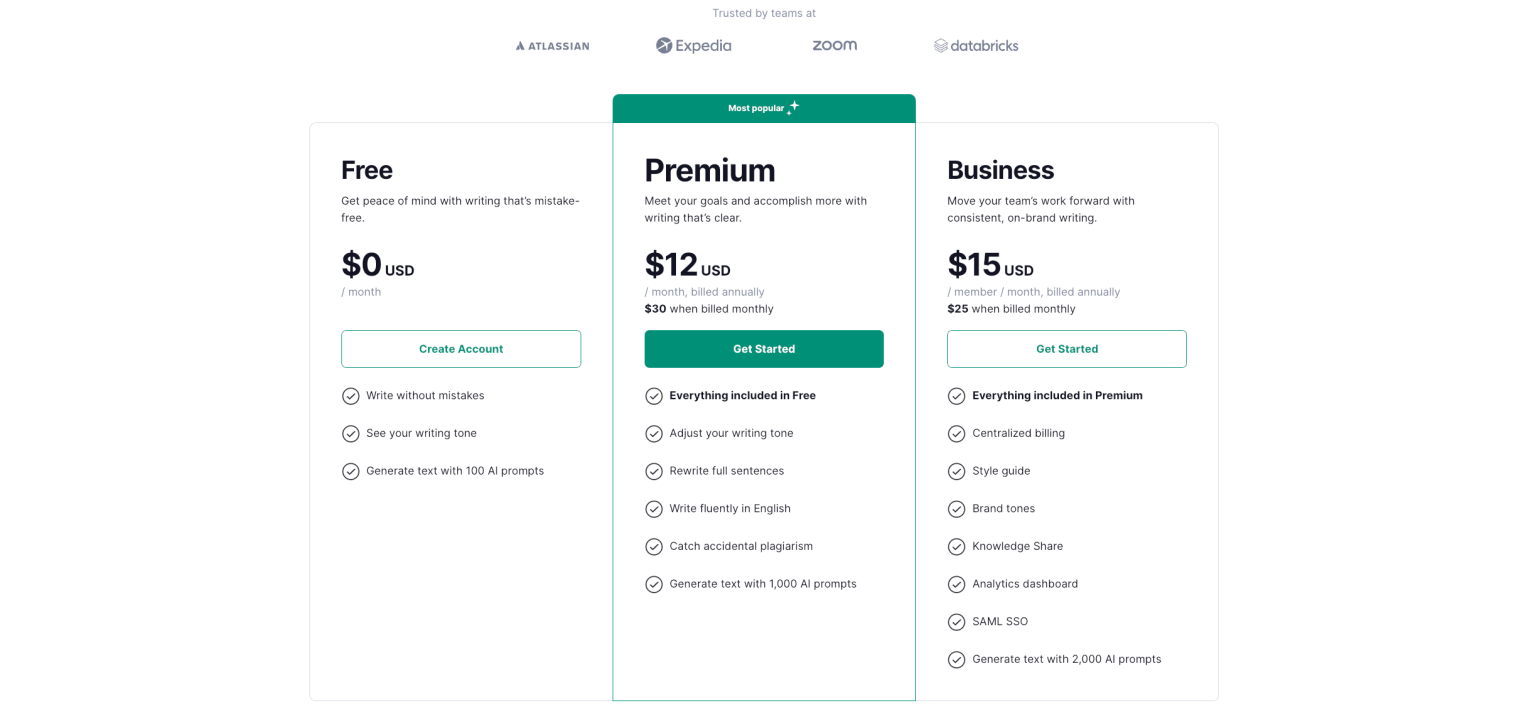The width and height of the screenshot is (1536, 725).
Task: Click the checkmark beside Analytics dashboard
Action: (x=956, y=584)
